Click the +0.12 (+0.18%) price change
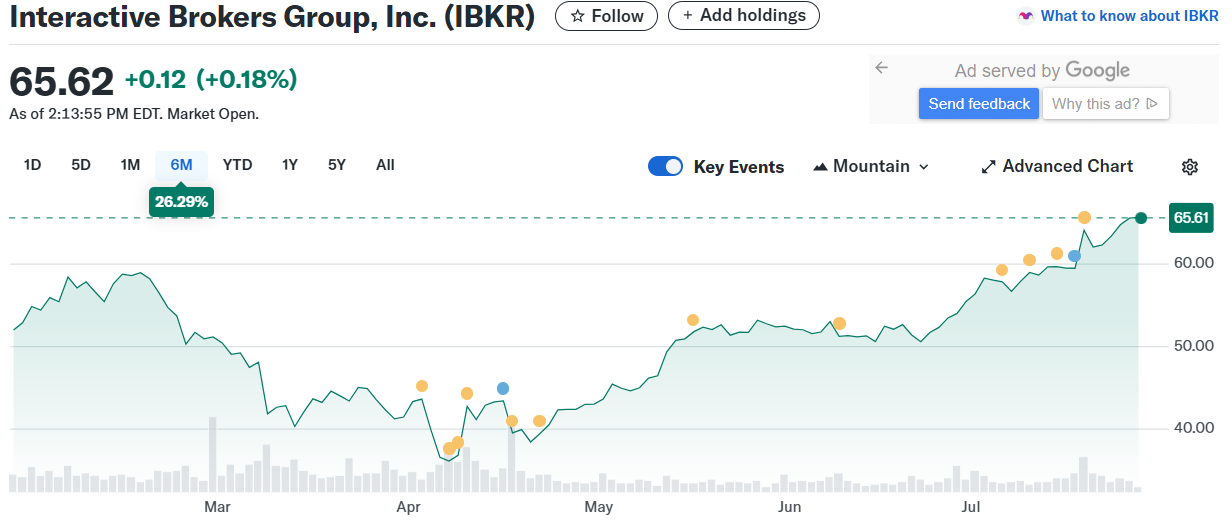1232x522 pixels. [x=211, y=79]
